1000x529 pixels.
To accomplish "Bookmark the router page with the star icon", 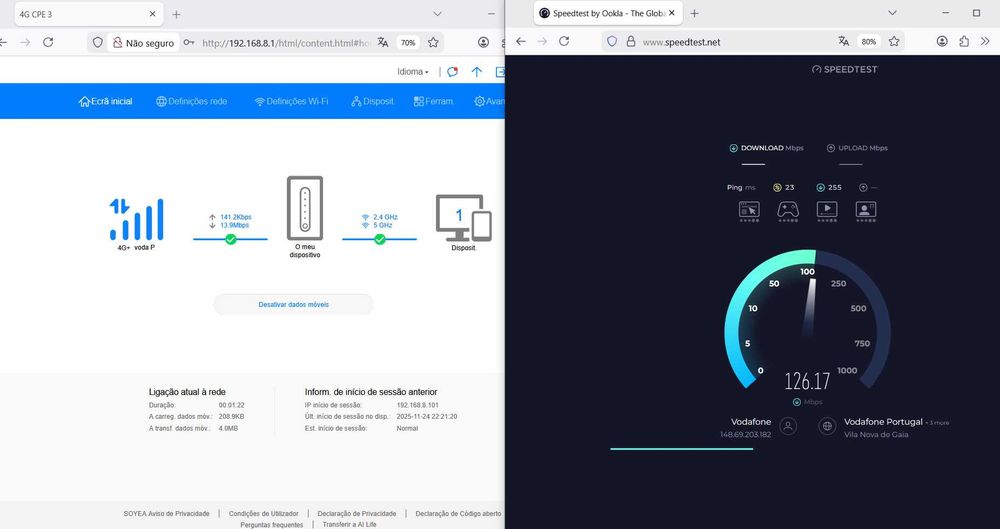I will tap(433, 42).
